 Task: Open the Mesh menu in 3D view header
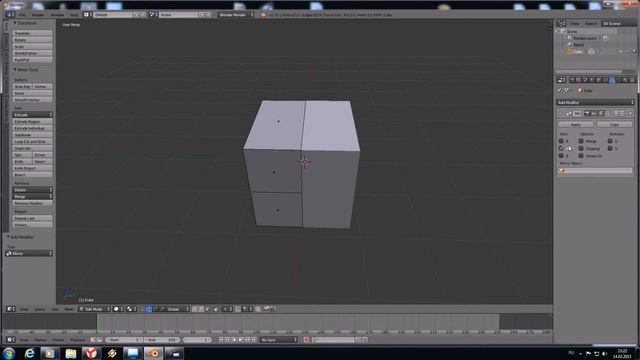69,309
